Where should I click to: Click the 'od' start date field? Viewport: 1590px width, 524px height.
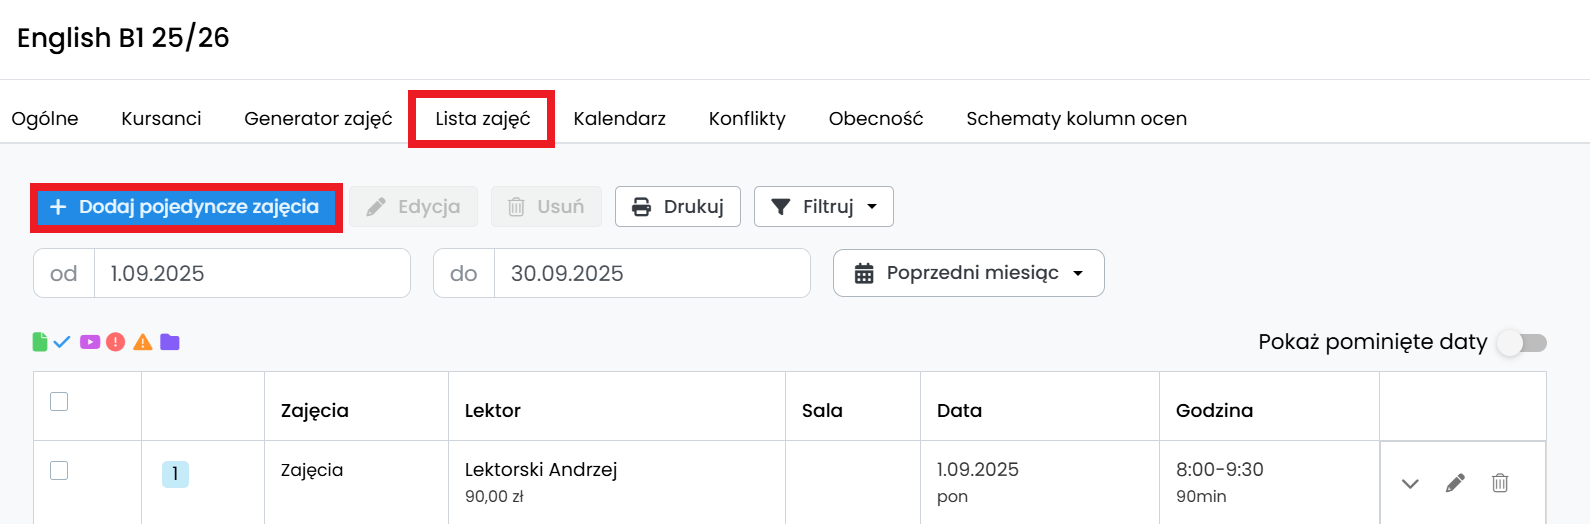tap(250, 273)
